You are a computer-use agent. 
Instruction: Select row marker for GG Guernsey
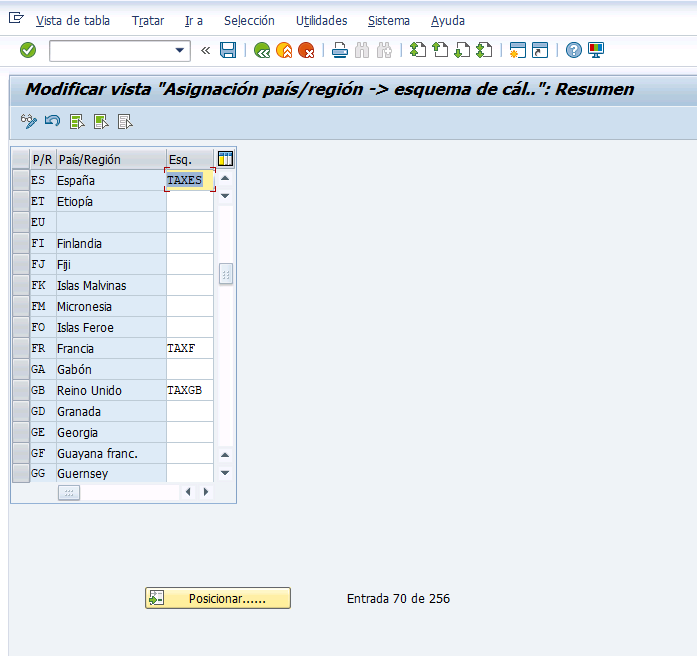21,473
